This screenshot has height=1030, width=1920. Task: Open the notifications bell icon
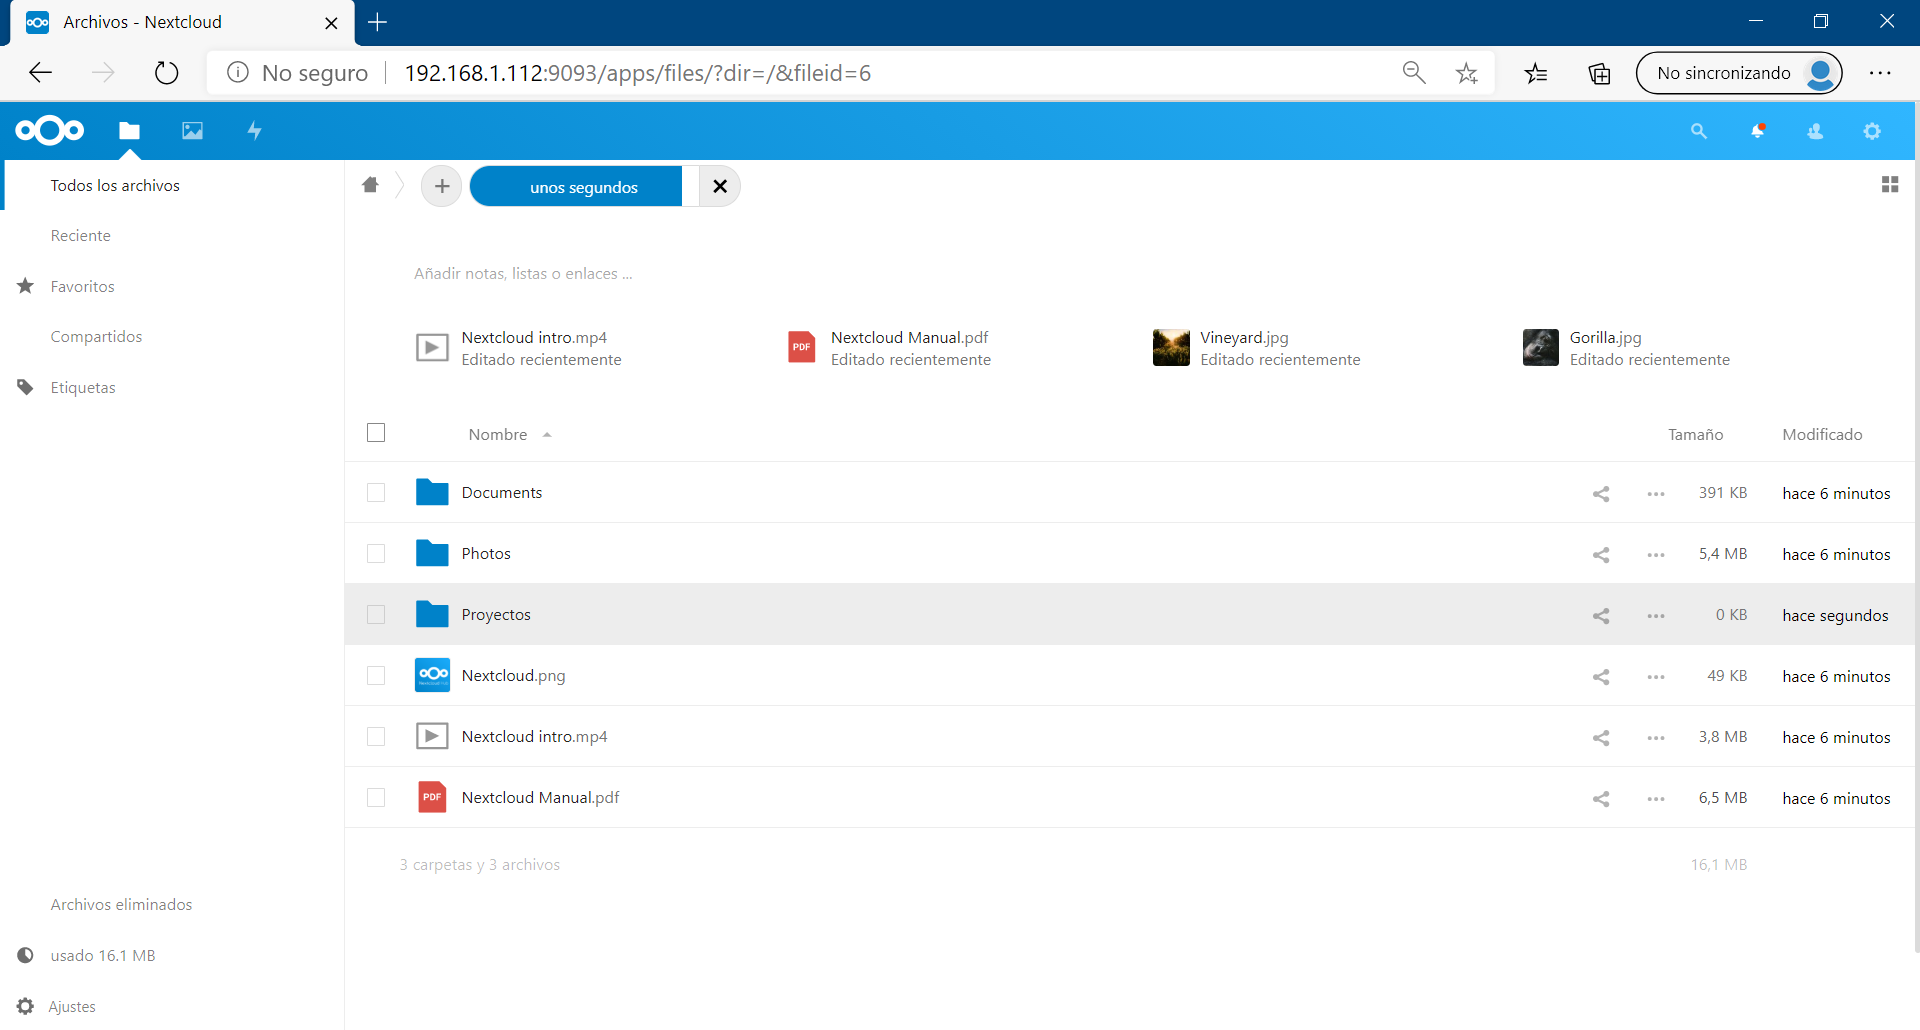[1757, 131]
